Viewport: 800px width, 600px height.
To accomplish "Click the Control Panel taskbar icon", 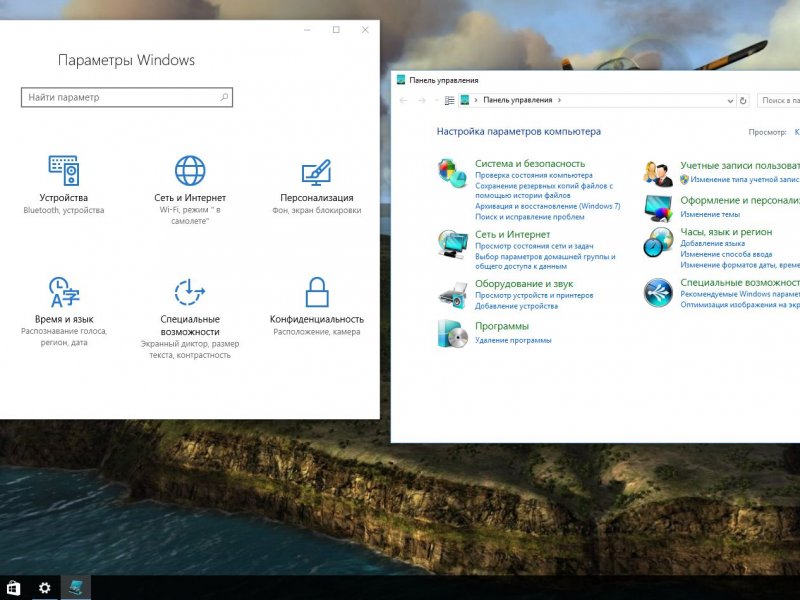I will [x=76, y=588].
